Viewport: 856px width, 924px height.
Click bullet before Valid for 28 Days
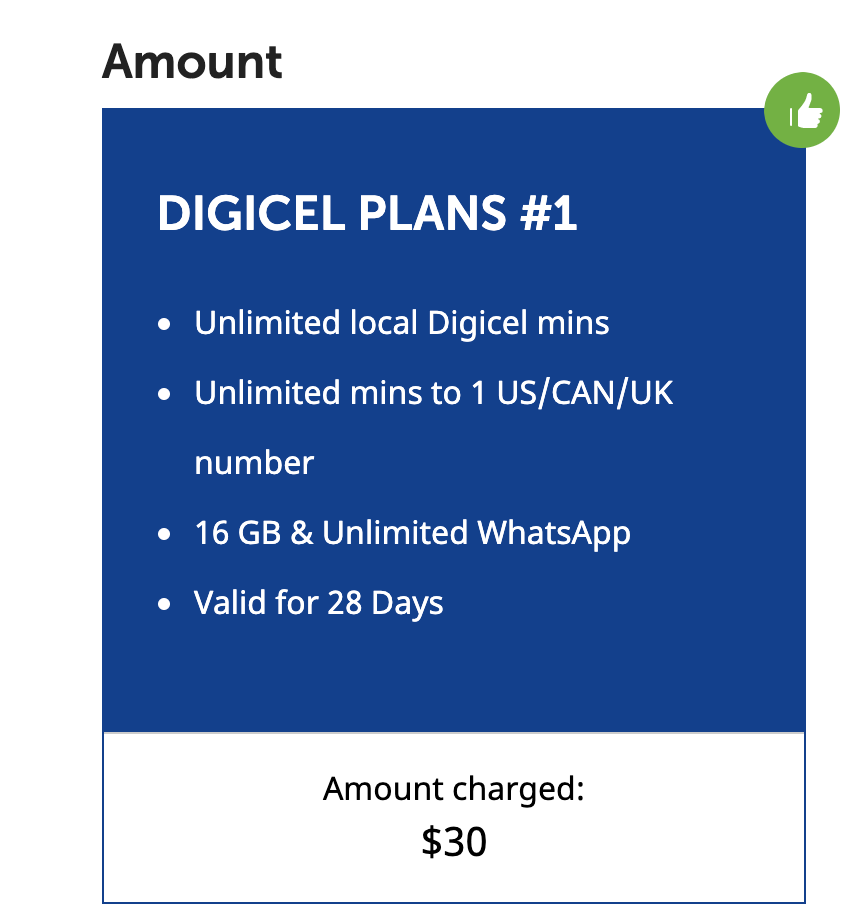(x=164, y=605)
